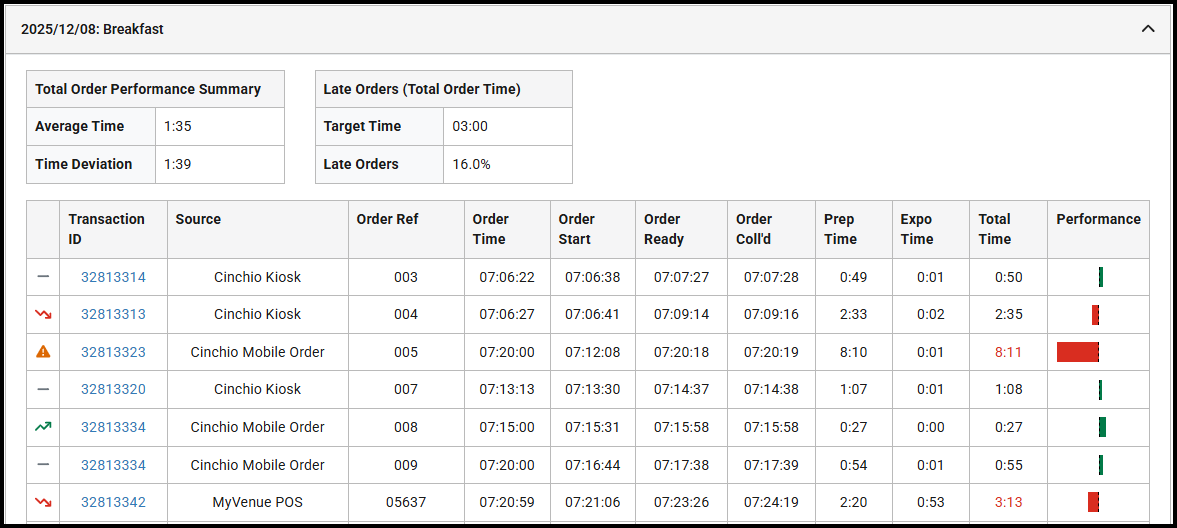1177x528 pixels.
Task: Click the Prep Time column header
Action: click(840, 229)
